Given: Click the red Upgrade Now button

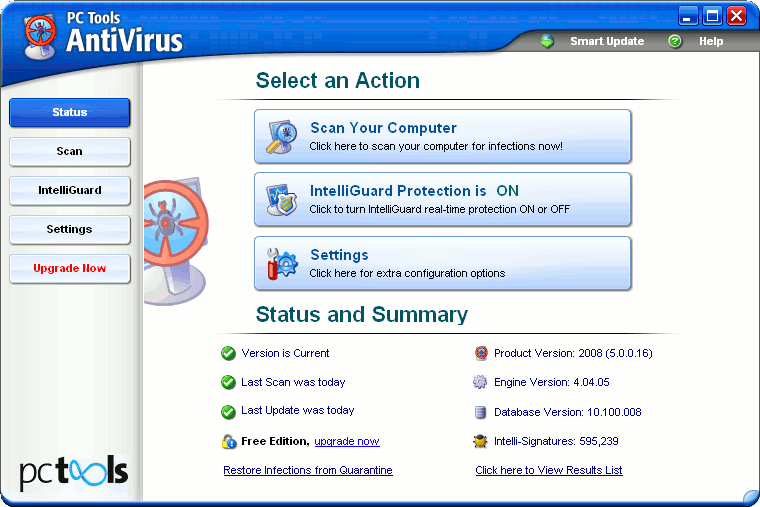Looking at the screenshot, I should point(70,269).
